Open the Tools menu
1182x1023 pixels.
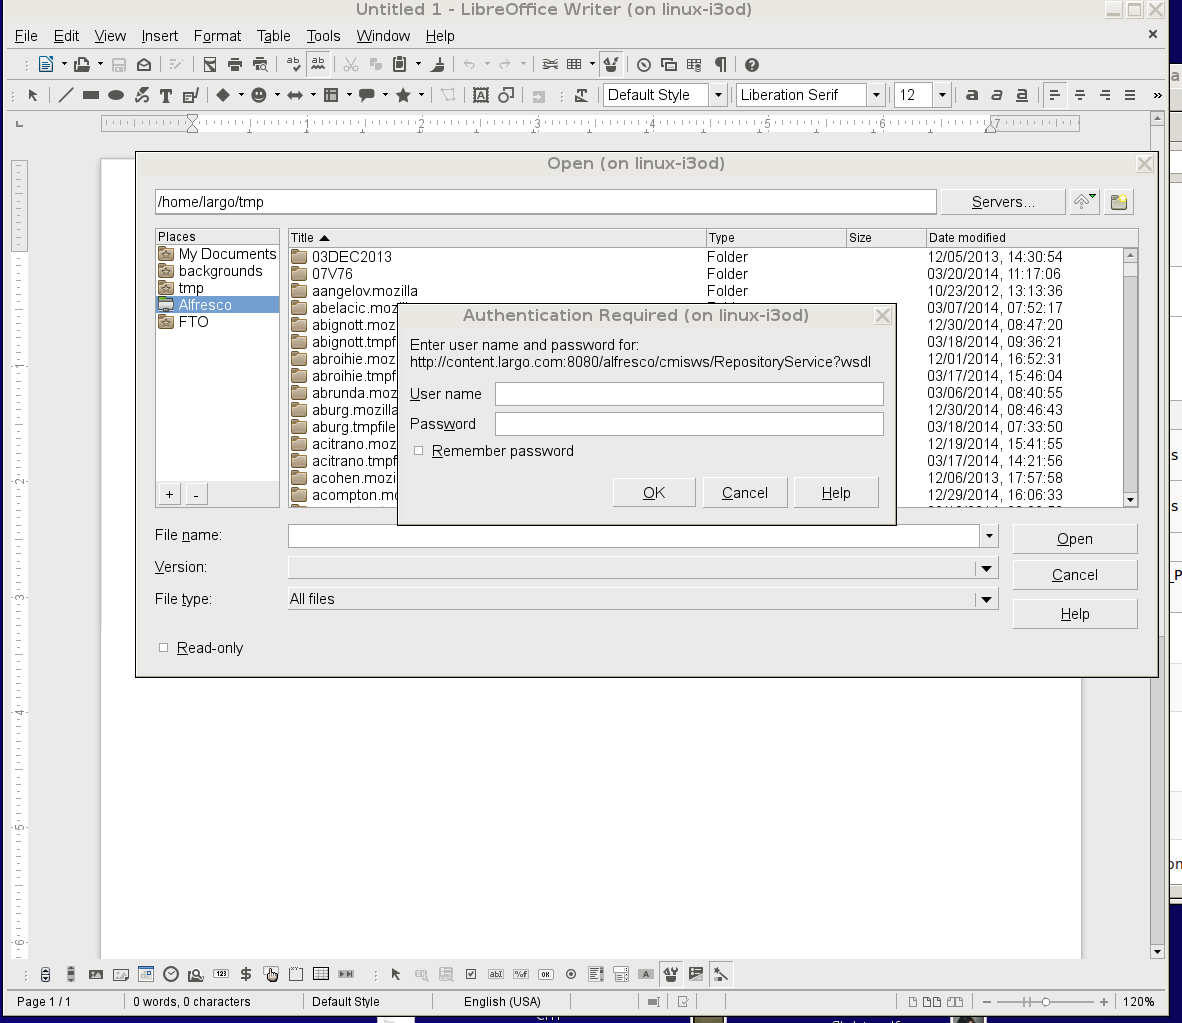tap(323, 35)
